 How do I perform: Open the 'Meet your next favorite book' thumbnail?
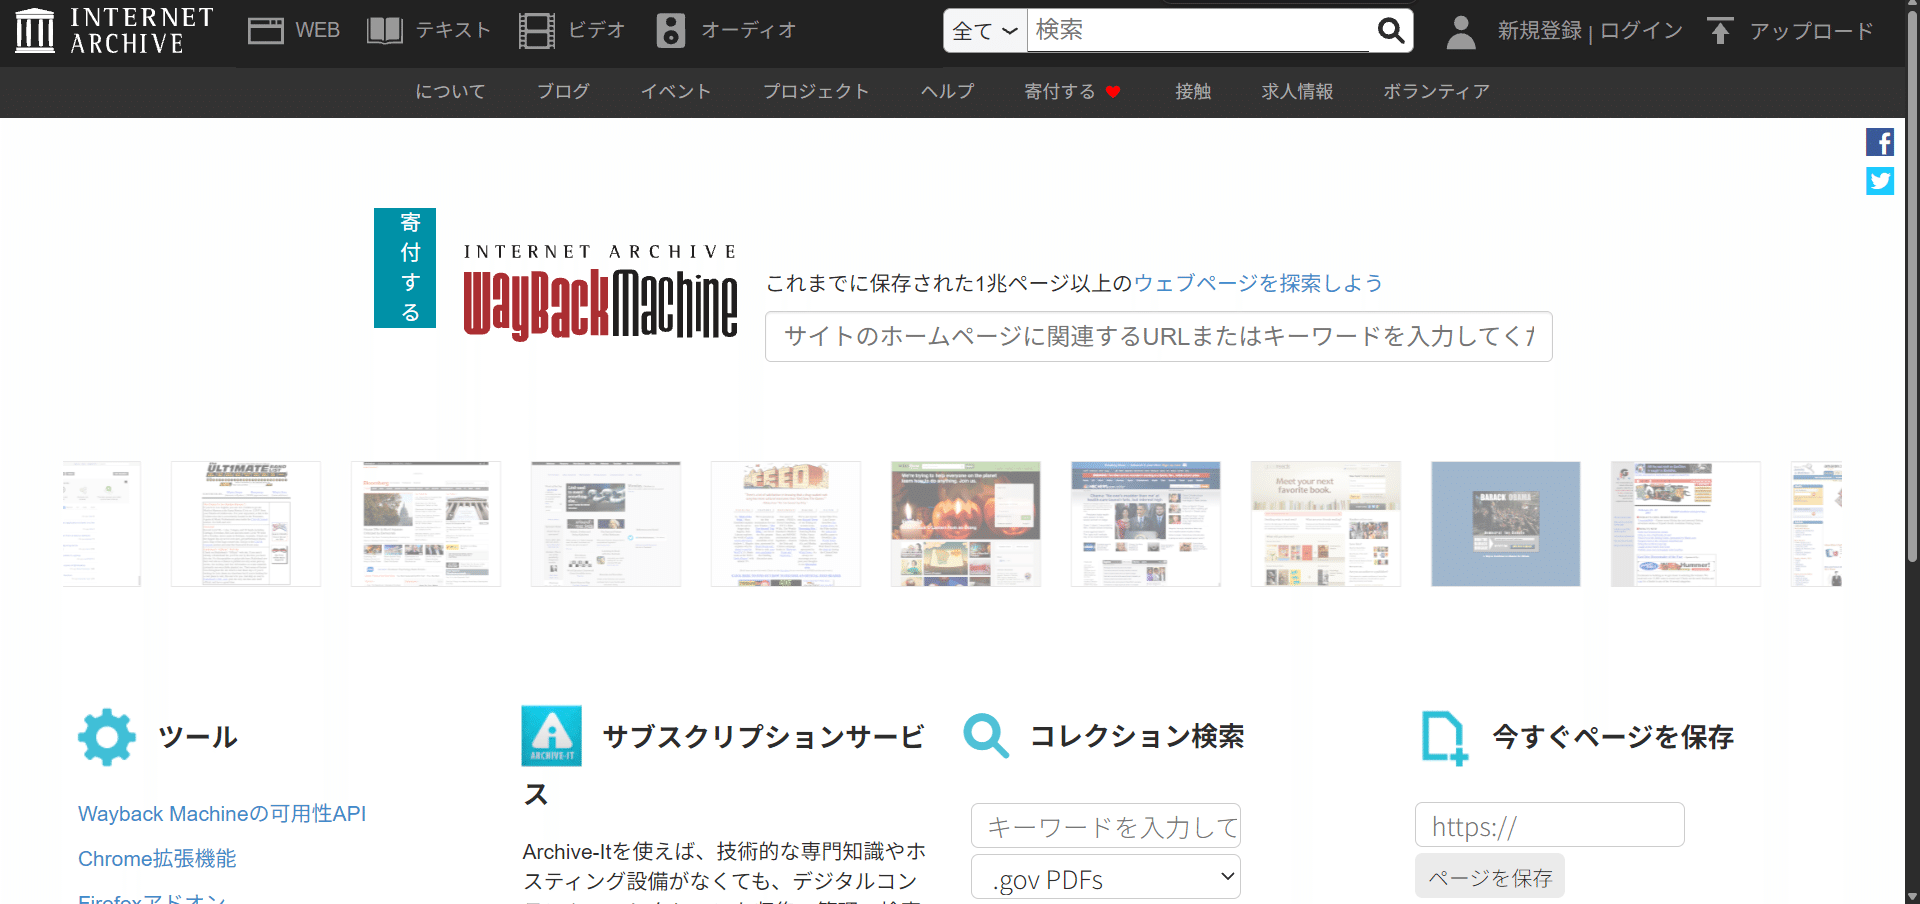1326,524
